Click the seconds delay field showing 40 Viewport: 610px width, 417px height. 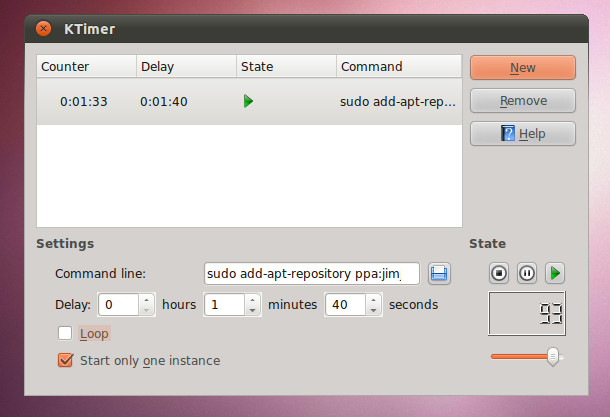pos(346,304)
